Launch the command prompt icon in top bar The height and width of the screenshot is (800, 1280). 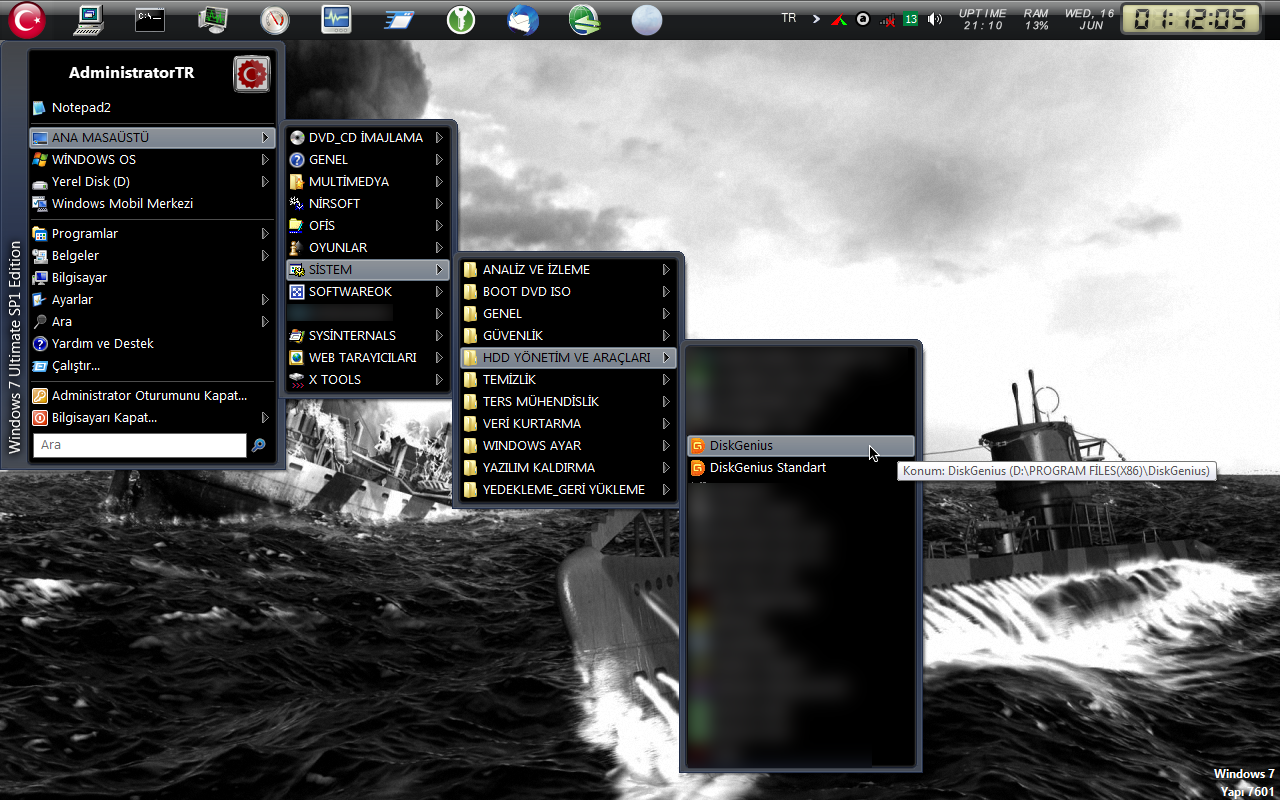pyautogui.click(x=150, y=19)
